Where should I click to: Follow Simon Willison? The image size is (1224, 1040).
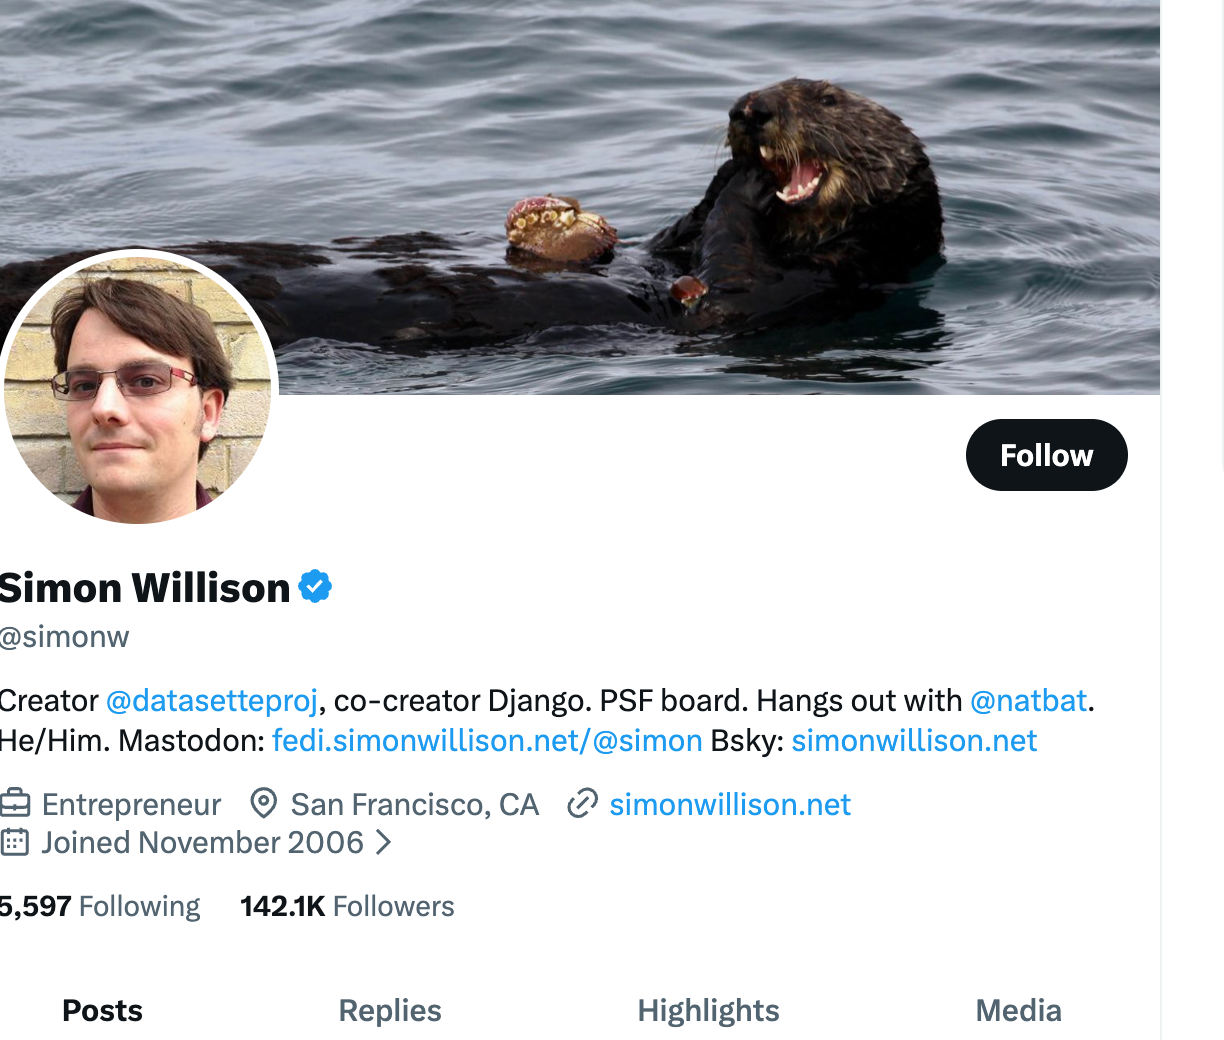point(1046,455)
